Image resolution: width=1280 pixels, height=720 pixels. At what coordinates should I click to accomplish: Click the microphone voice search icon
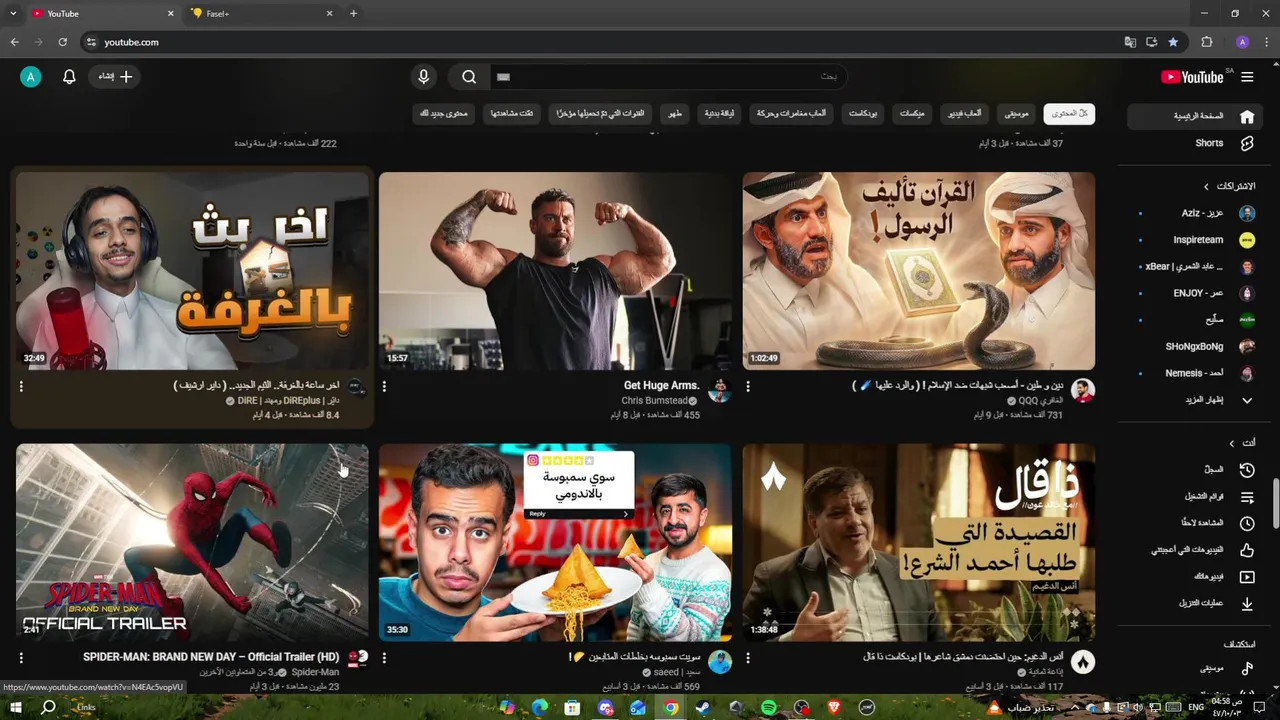[424, 77]
